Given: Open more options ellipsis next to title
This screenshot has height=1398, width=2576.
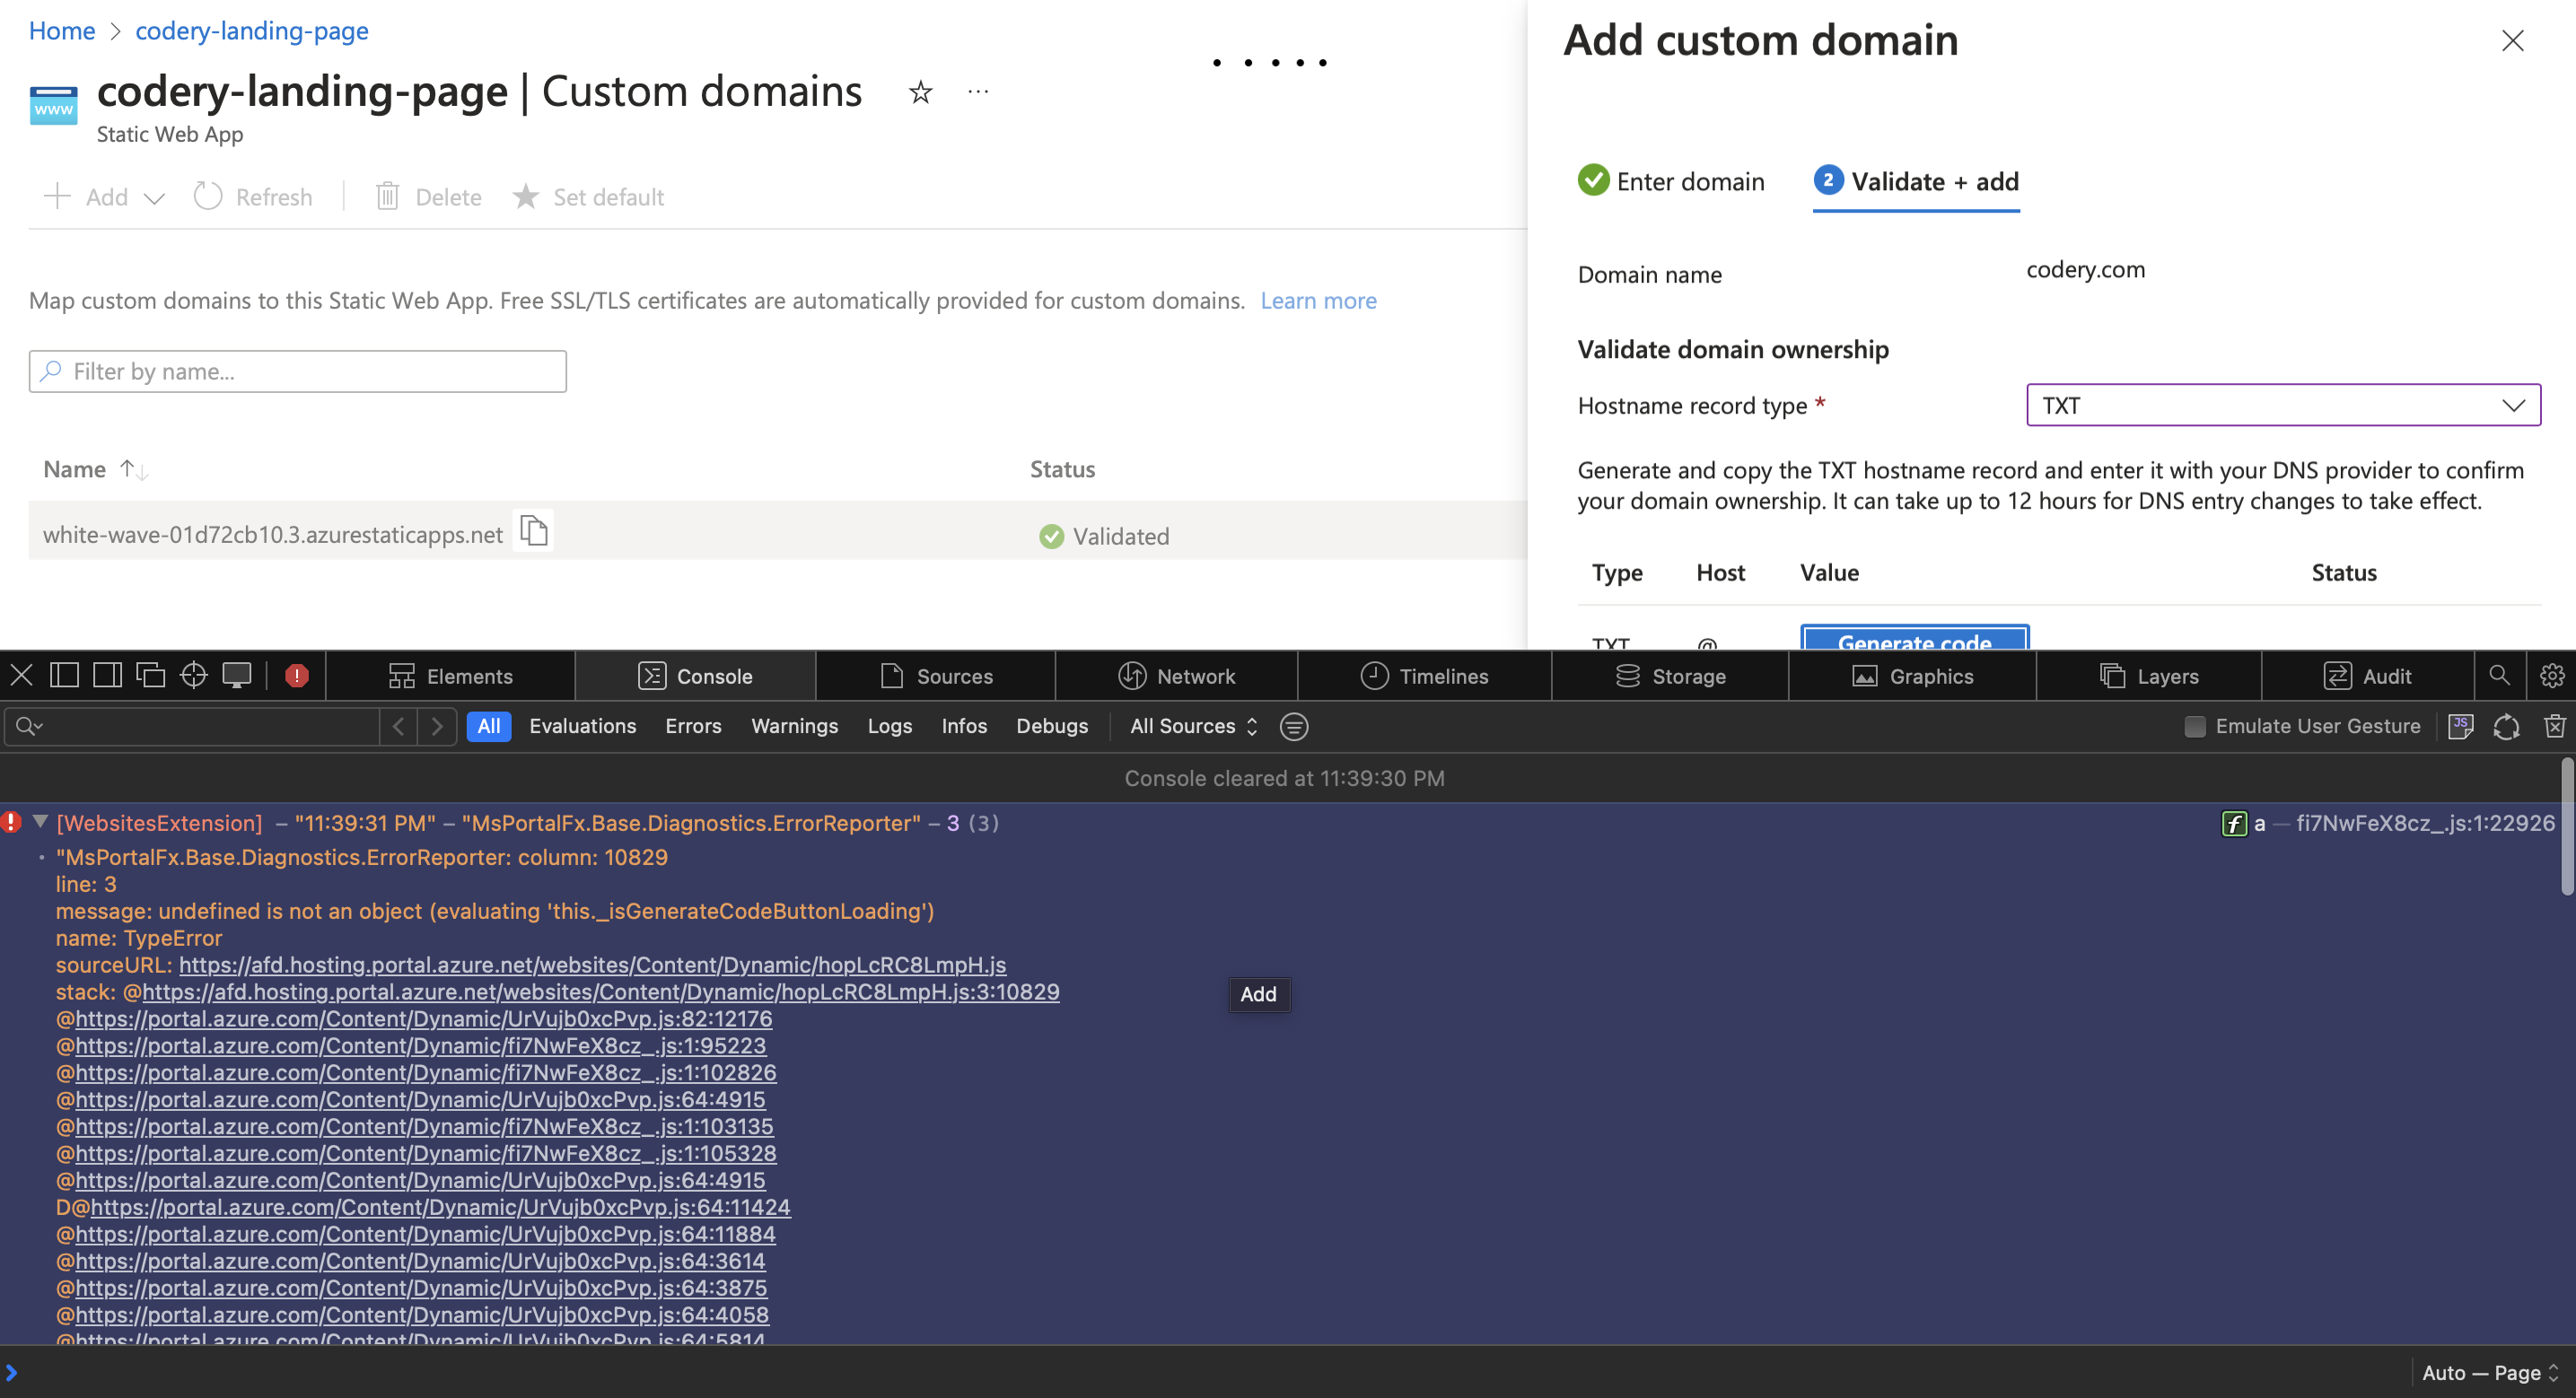Looking at the screenshot, I should tap(978, 93).
